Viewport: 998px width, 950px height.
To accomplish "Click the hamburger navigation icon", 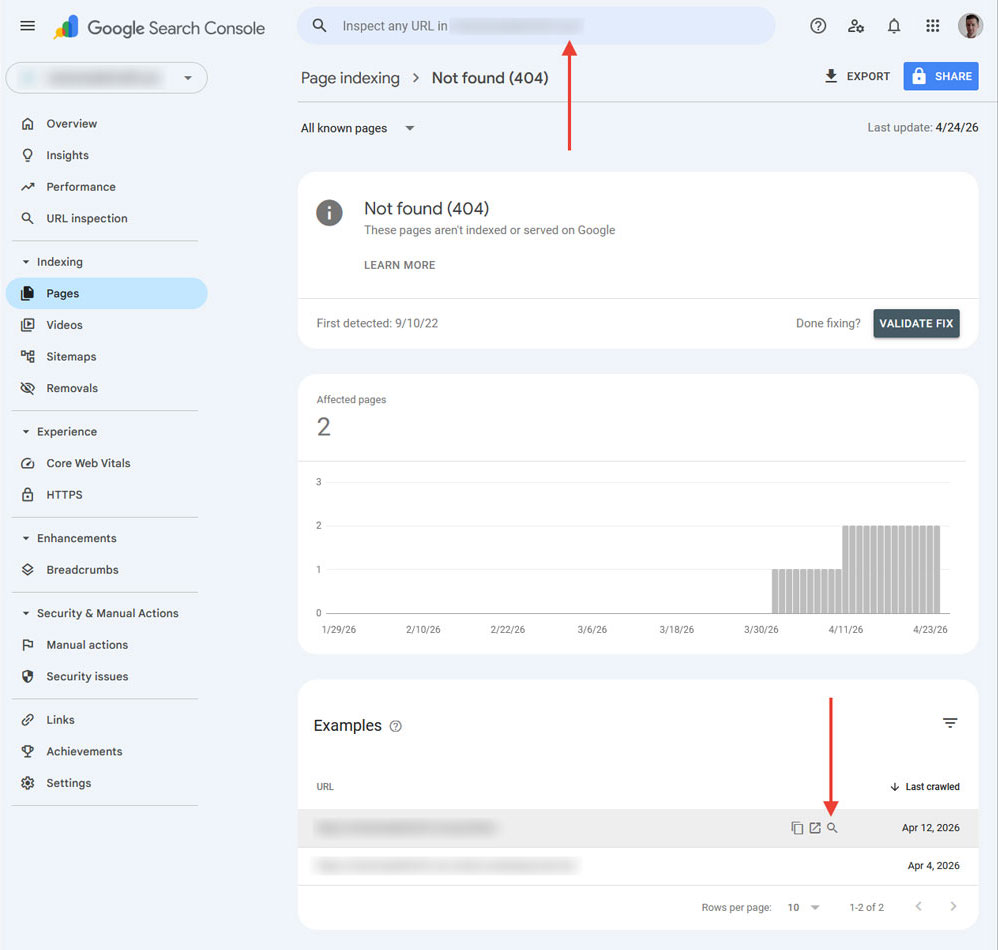I will (27, 26).
